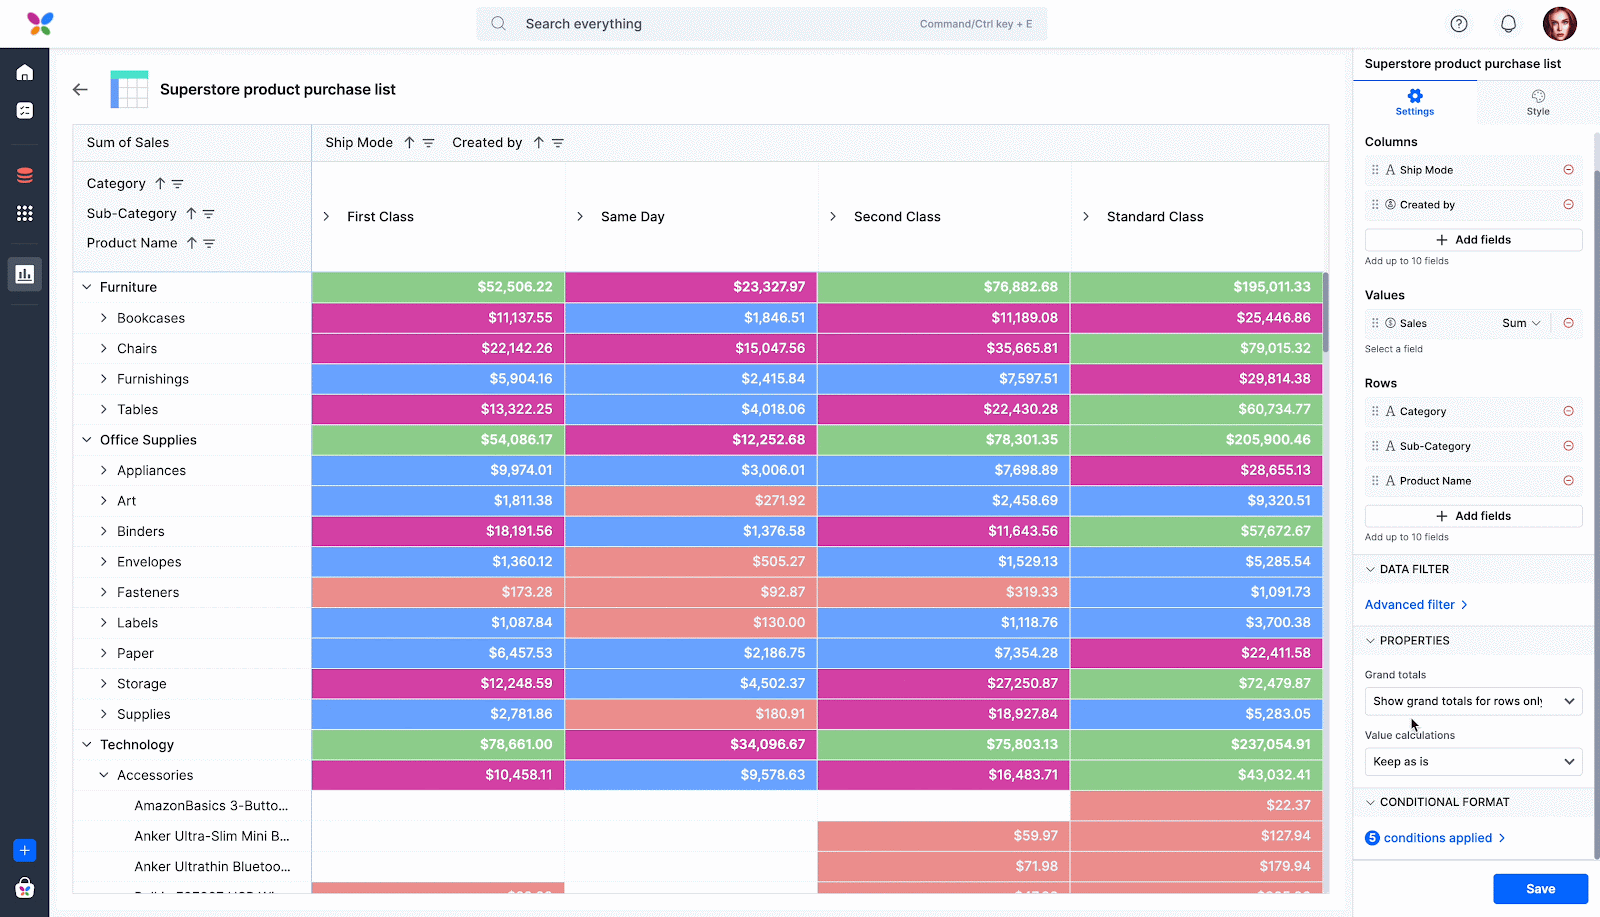Select the Furniture First Class $52,506.22 cell

point(438,287)
